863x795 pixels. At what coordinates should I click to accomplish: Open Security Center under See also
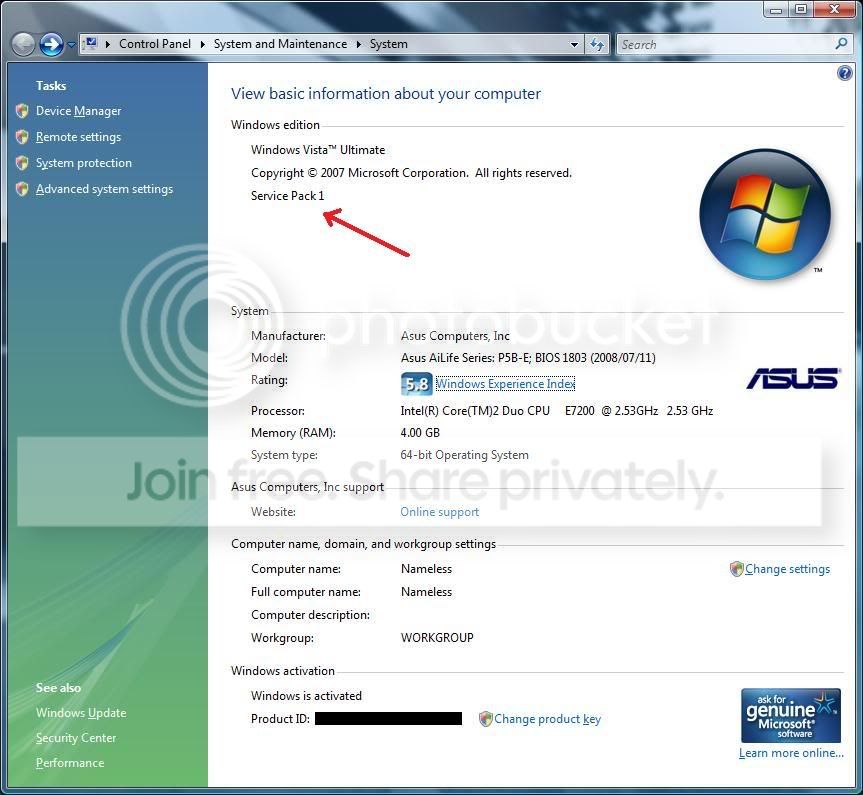tap(76, 738)
